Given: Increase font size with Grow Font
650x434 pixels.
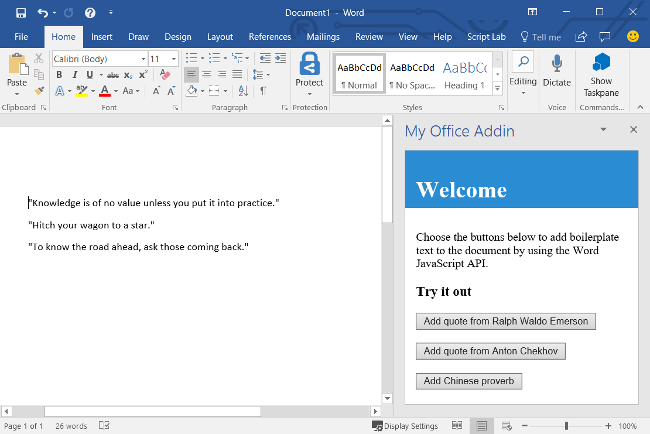Looking at the screenshot, I should point(156,91).
